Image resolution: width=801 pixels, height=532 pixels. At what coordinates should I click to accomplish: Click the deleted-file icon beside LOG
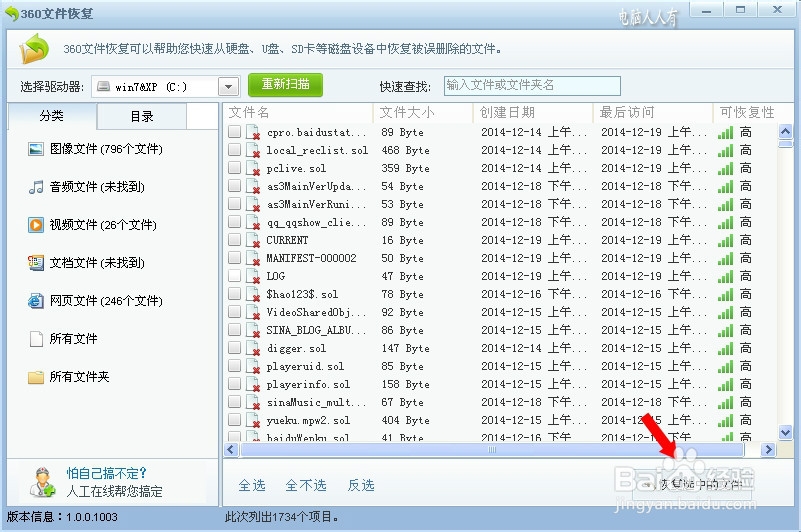(253, 276)
